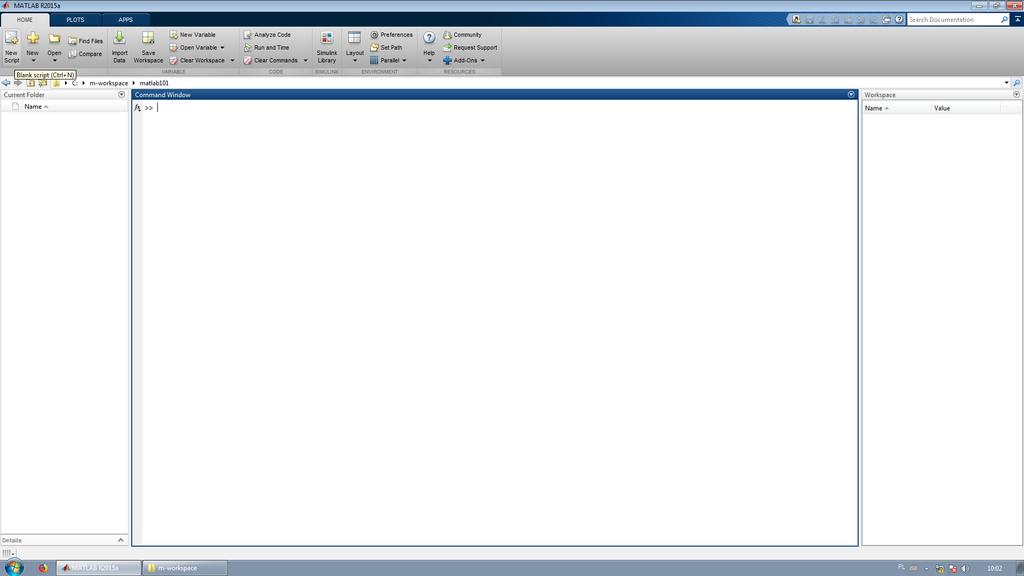Start Run and Time profiler
The image size is (1024, 576).
[266, 48]
